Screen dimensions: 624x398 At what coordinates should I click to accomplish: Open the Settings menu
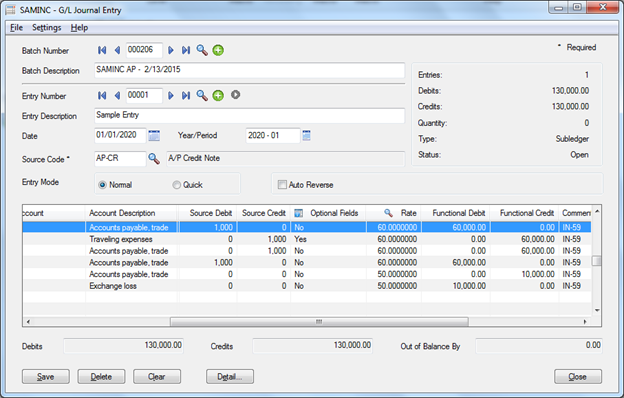click(47, 27)
